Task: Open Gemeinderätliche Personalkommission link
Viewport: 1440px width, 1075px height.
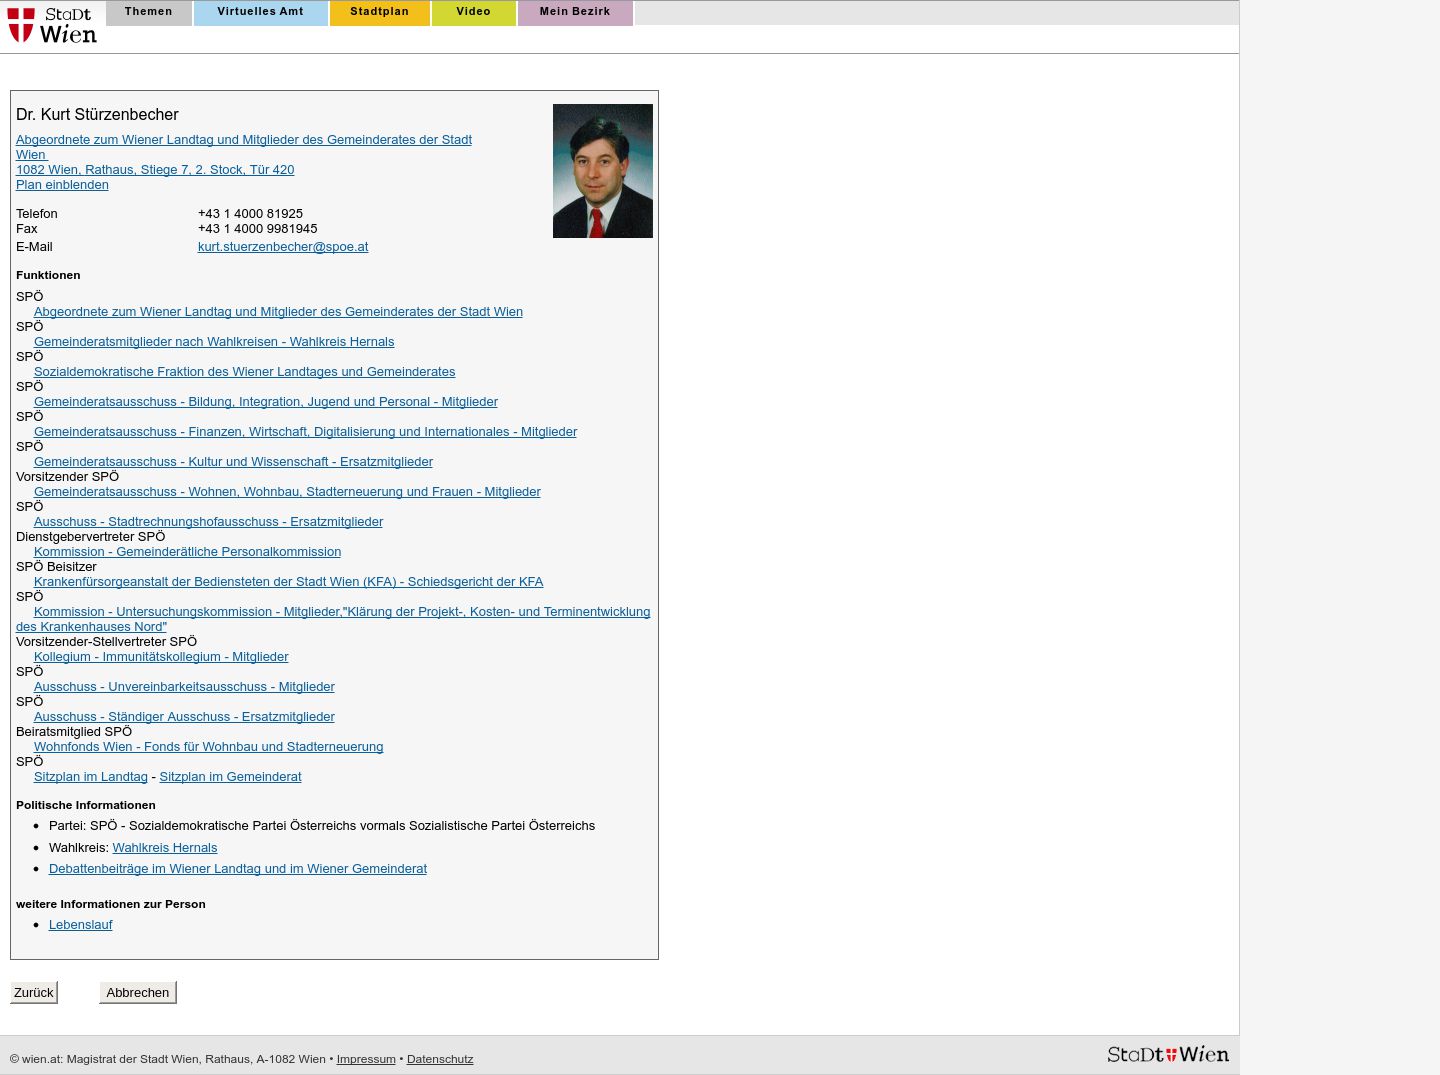Action: click(187, 552)
